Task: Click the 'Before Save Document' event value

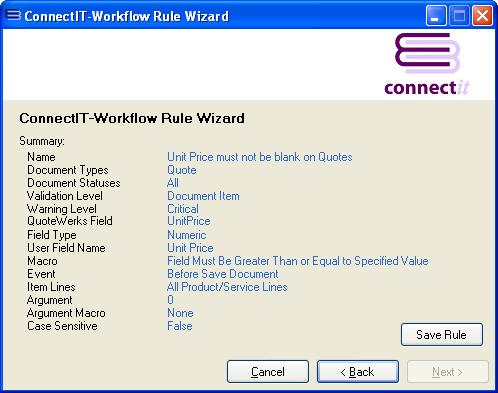Action: 223,274
